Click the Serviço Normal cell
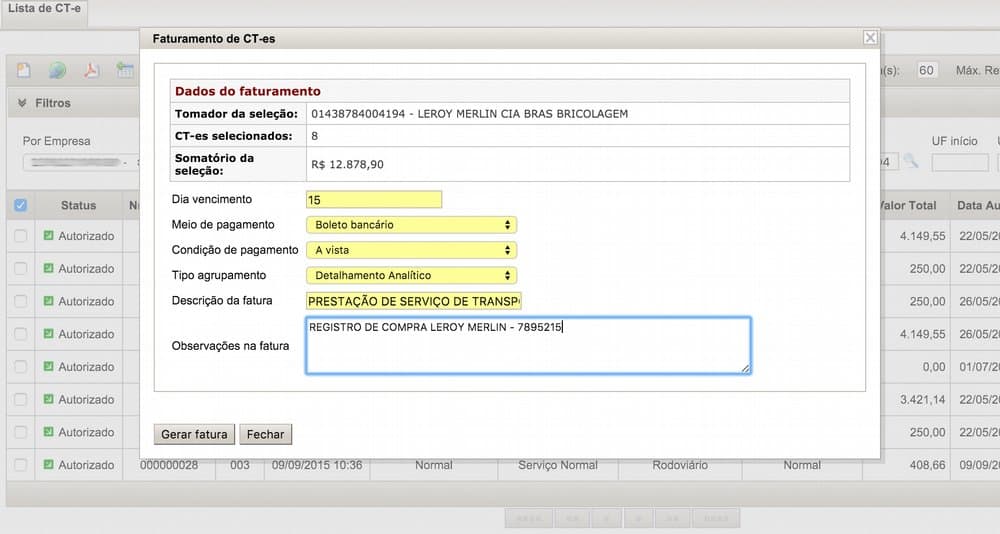The height and width of the screenshot is (534, 1000). [557, 465]
